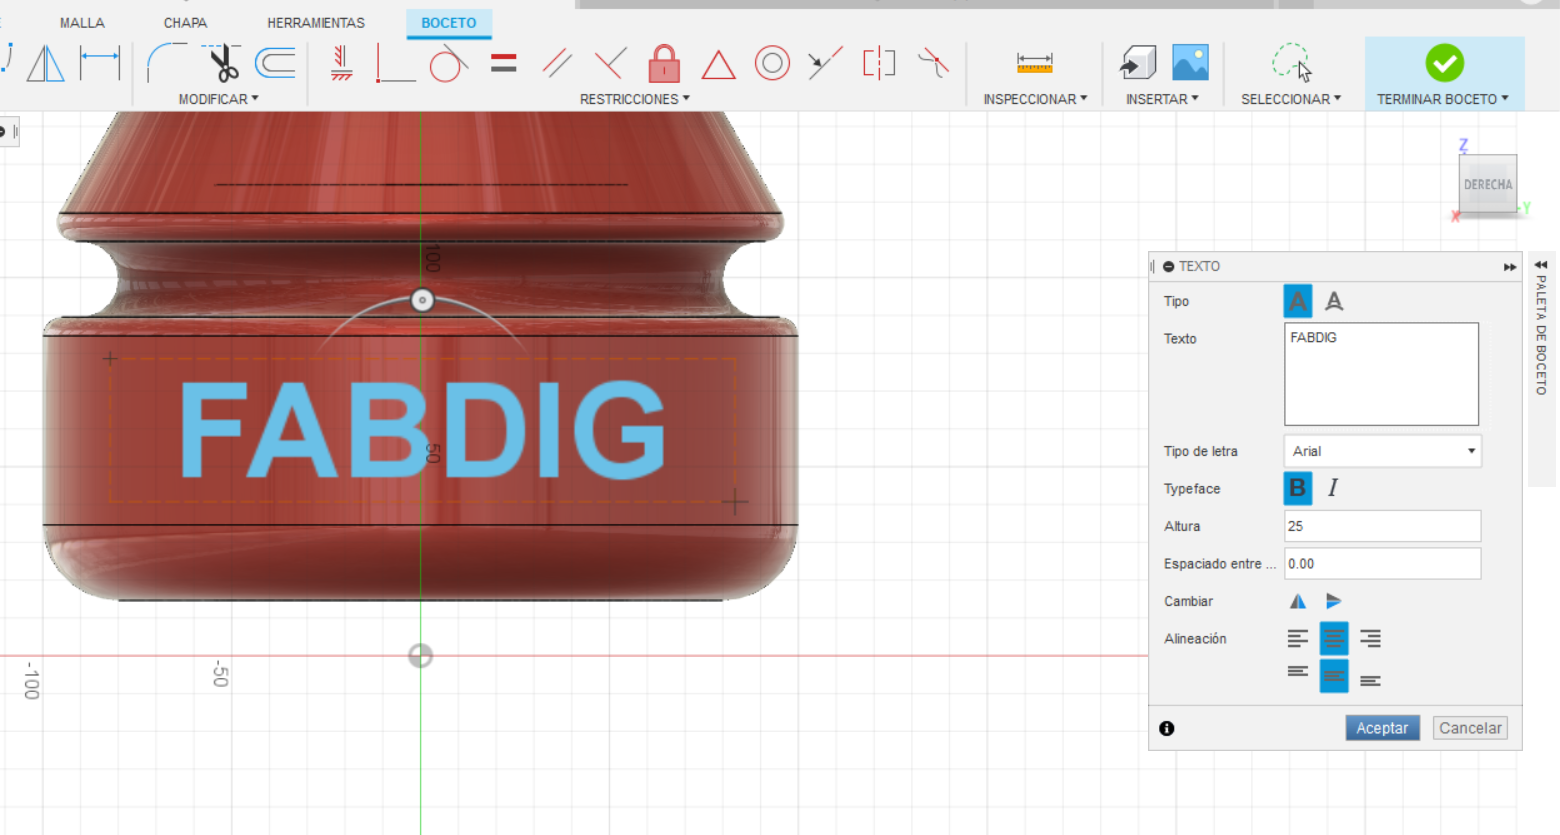1560x835 pixels.
Task: Collapse the TEXTO dialog header
Action: 1168,267
